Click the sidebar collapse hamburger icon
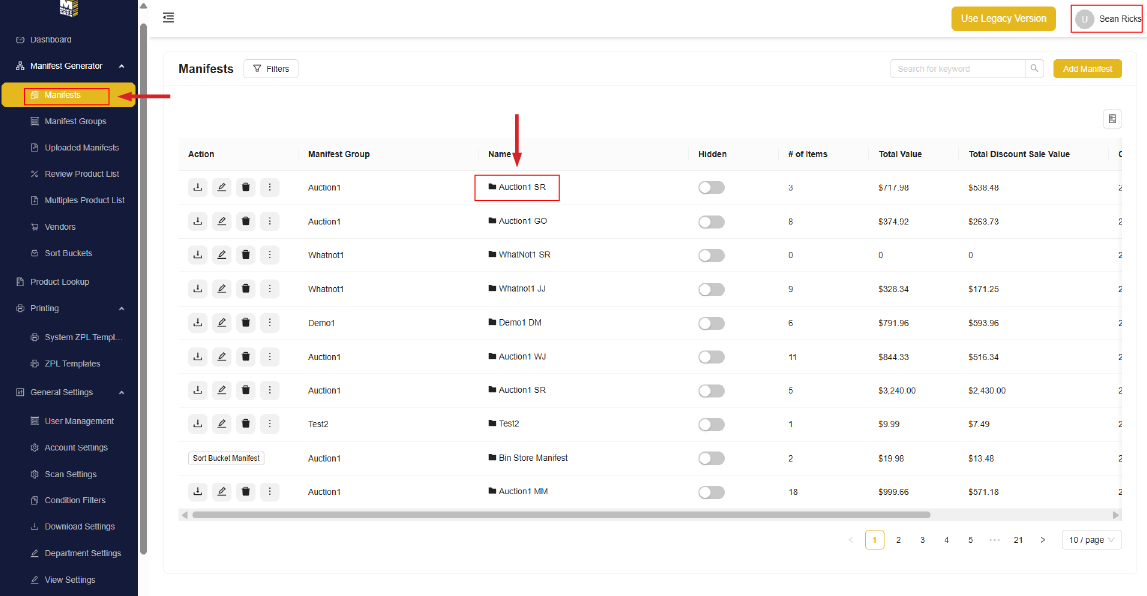This screenshot has height=596, width=1147. (168, 18)
